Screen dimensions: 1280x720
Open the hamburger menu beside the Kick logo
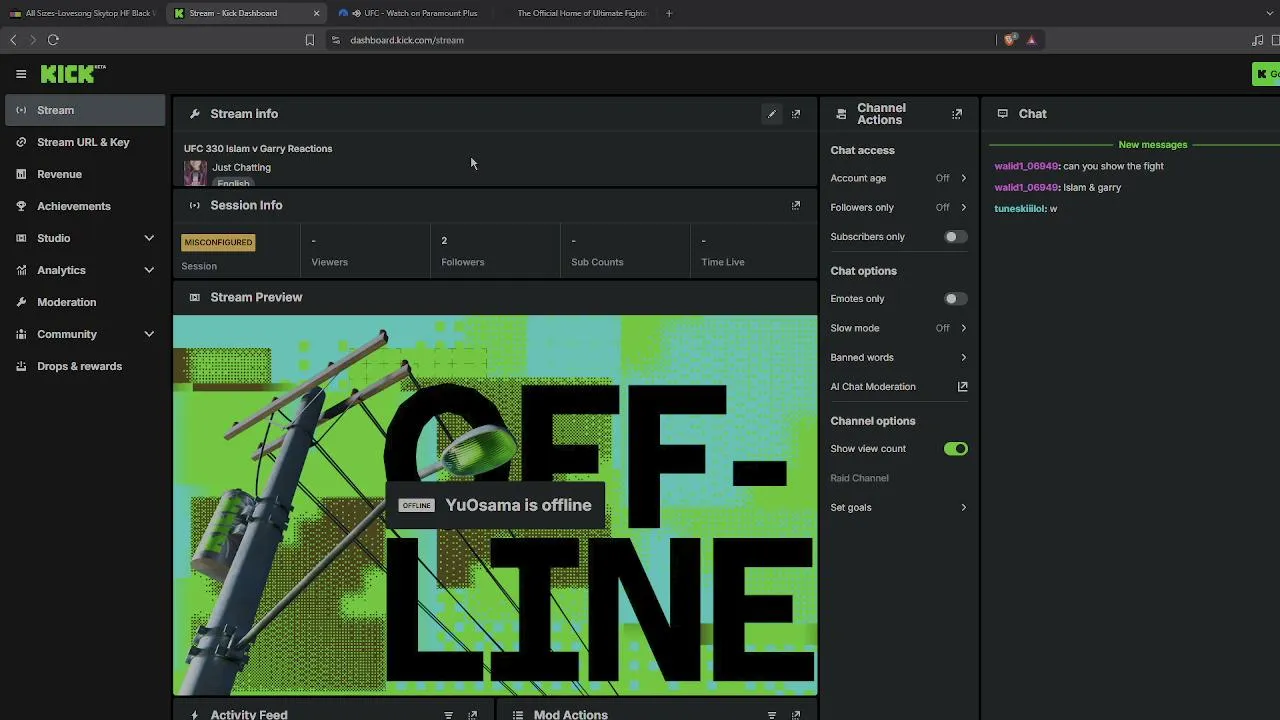[x=21, y=74]
